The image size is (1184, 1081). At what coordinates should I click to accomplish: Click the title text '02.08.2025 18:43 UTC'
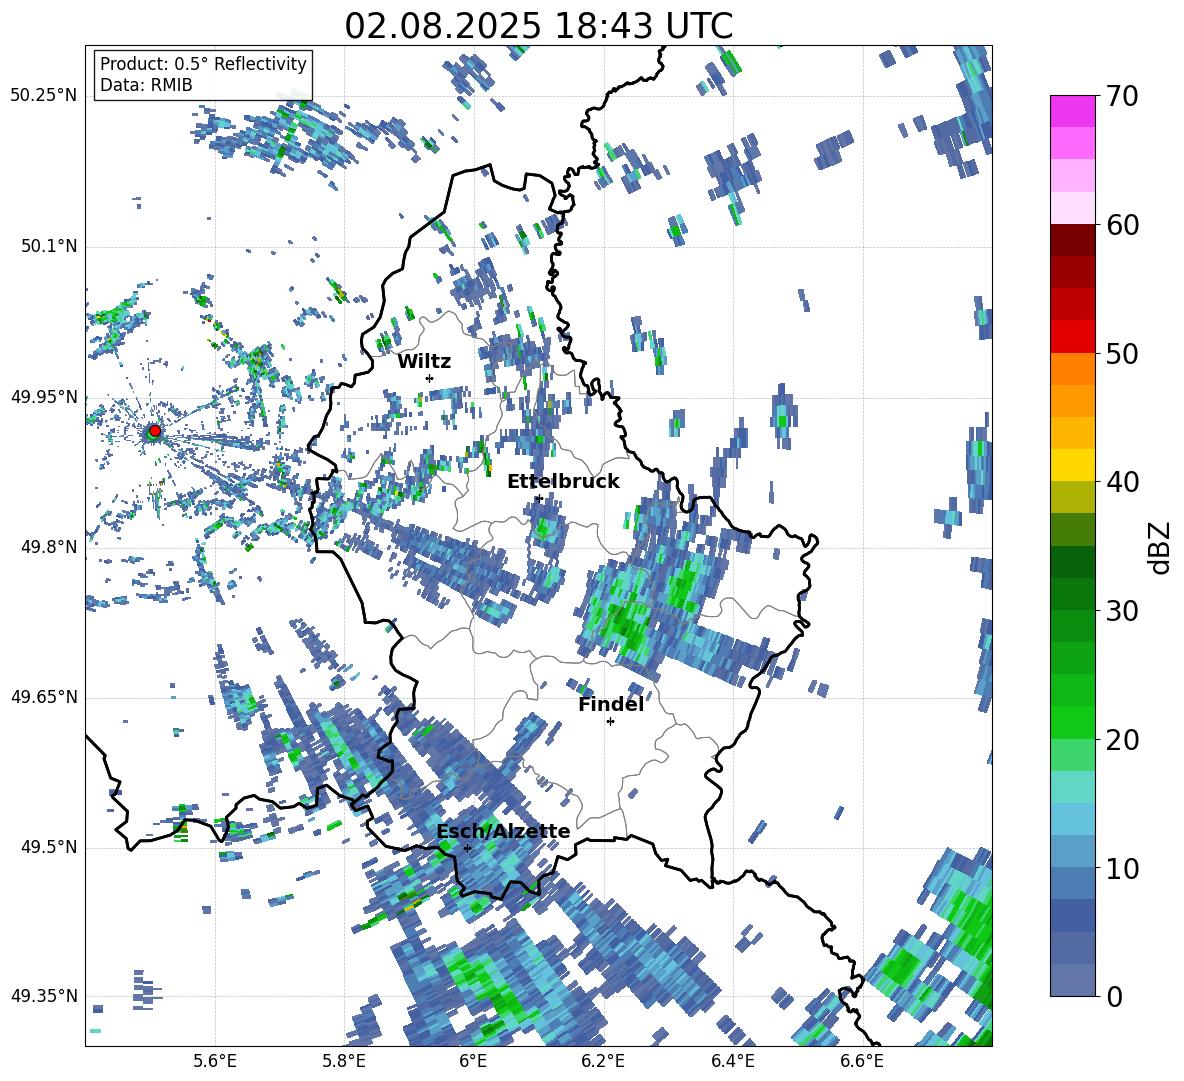pos(538,26)
